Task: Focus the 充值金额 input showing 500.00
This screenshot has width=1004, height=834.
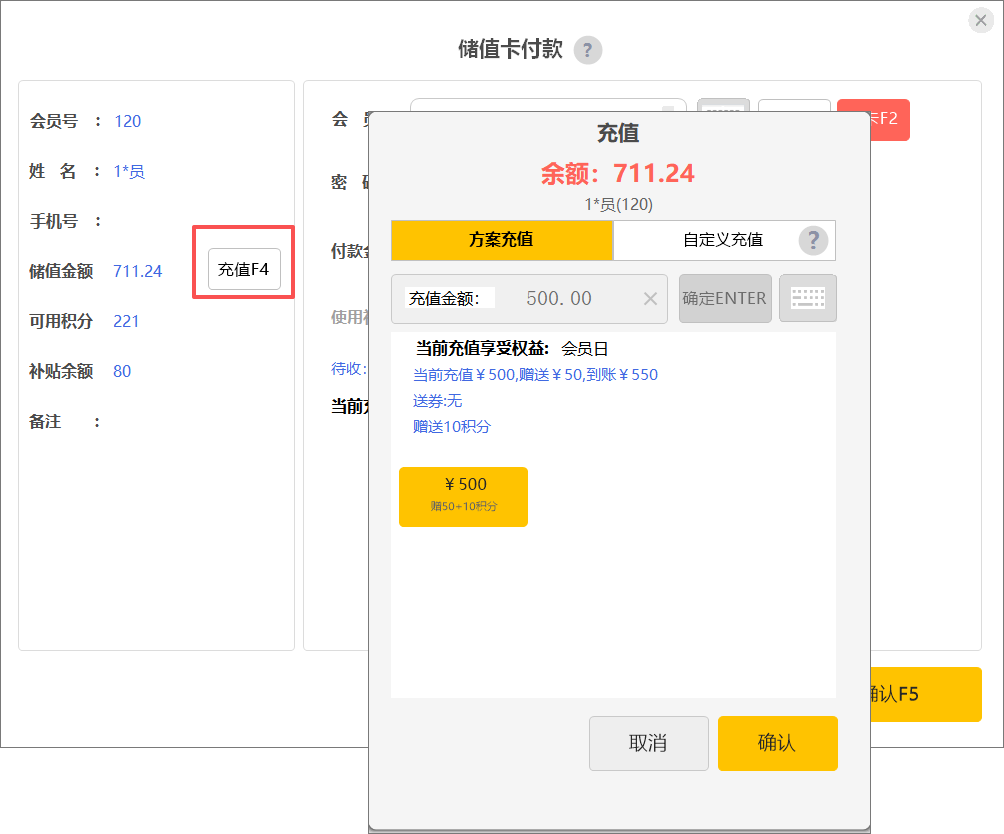Action: coord(558,299)
